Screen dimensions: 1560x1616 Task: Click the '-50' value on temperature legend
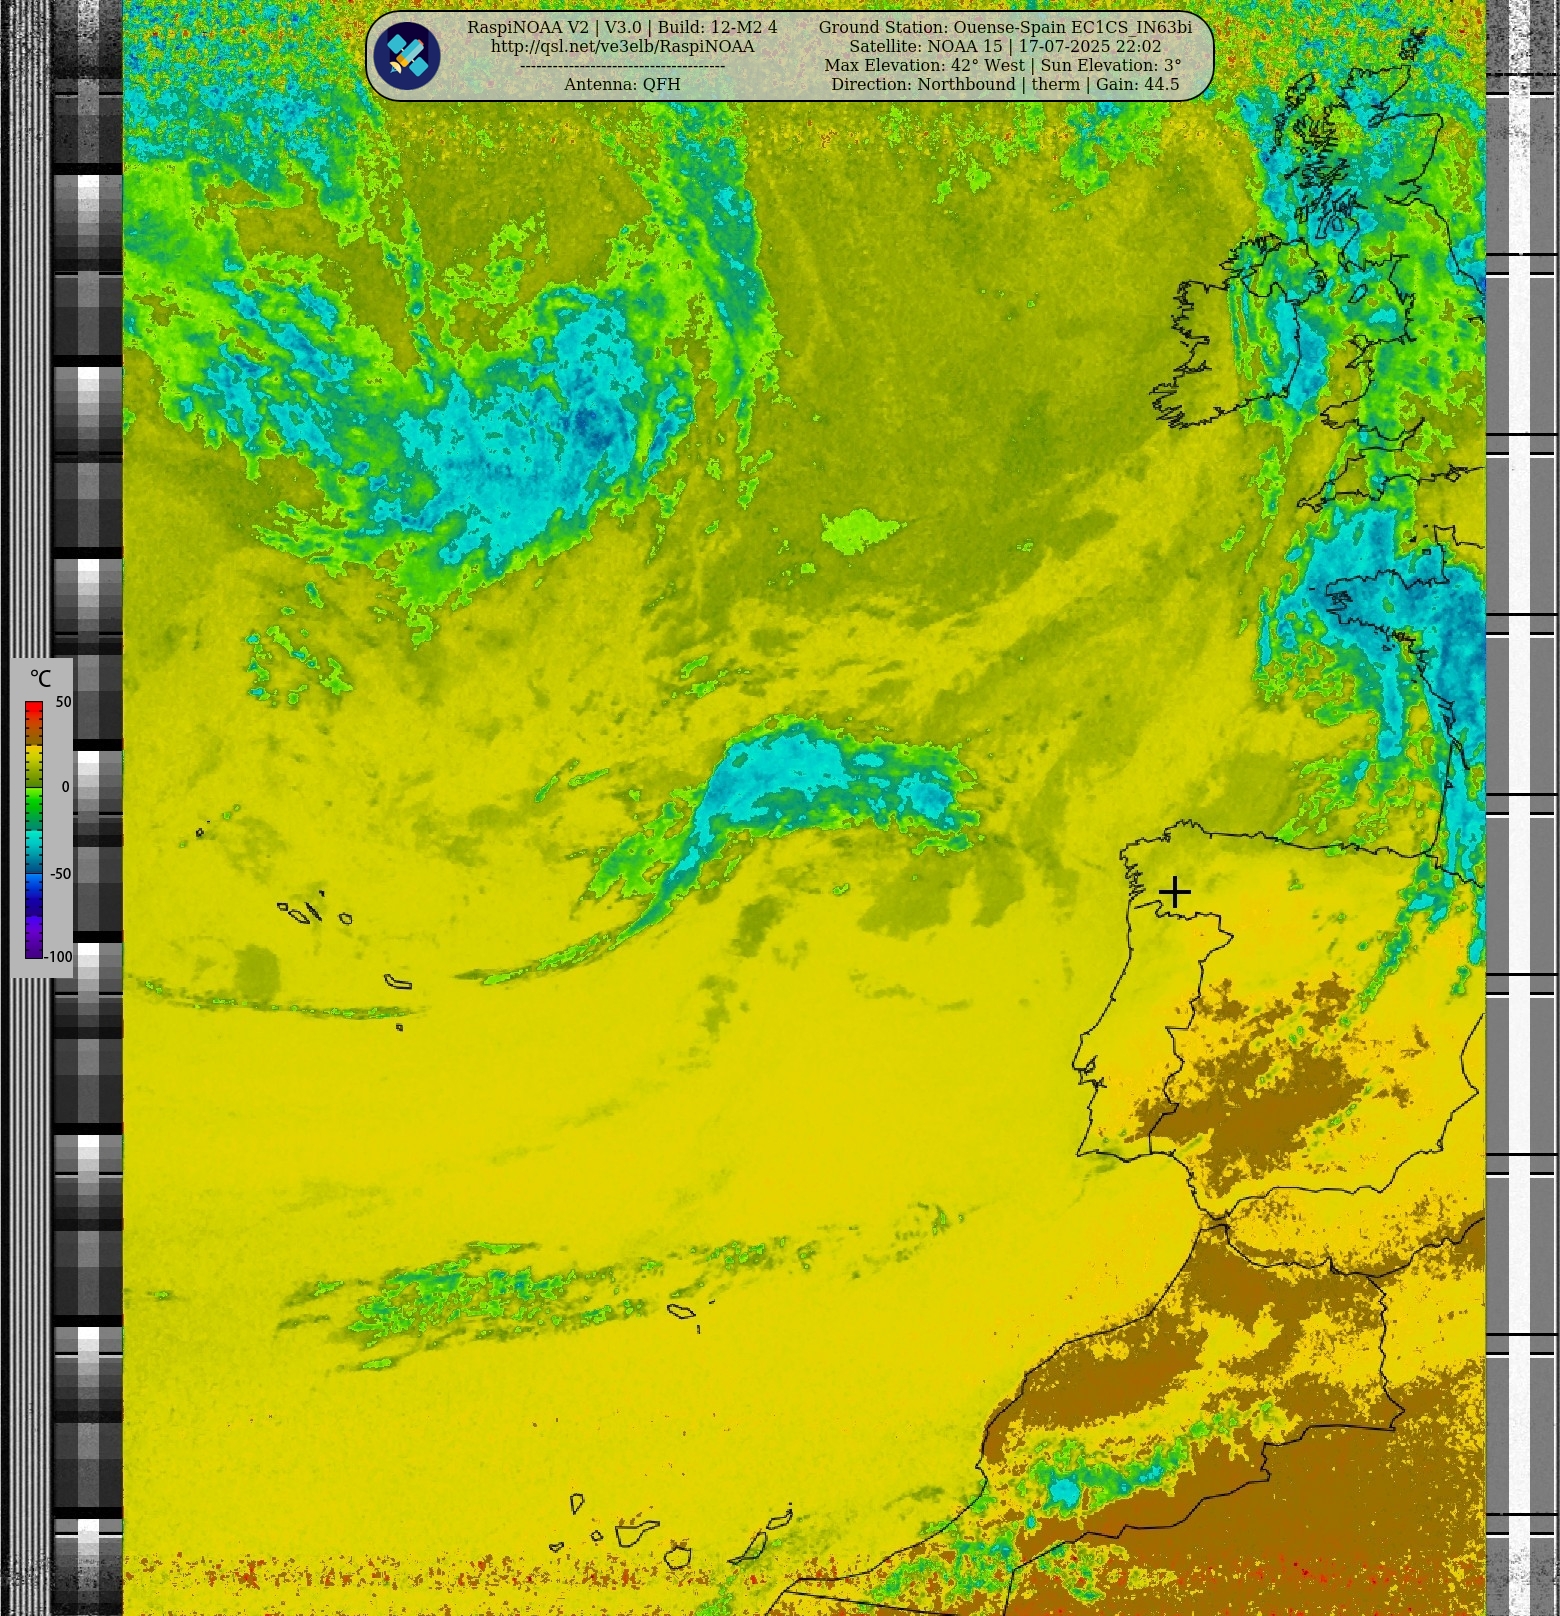[60, 874]
